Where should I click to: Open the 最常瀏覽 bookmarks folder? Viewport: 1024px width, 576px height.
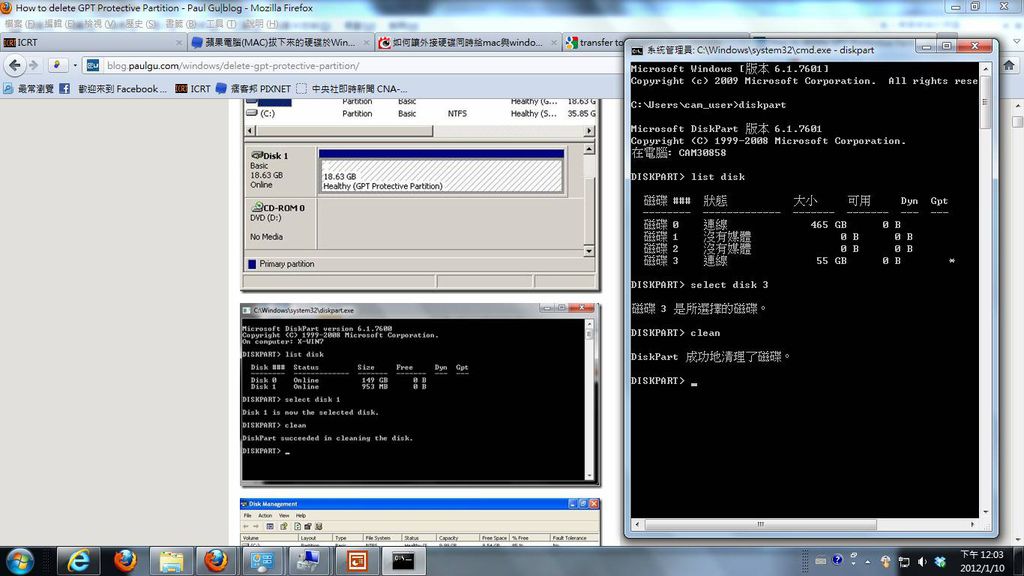point(29,88)
